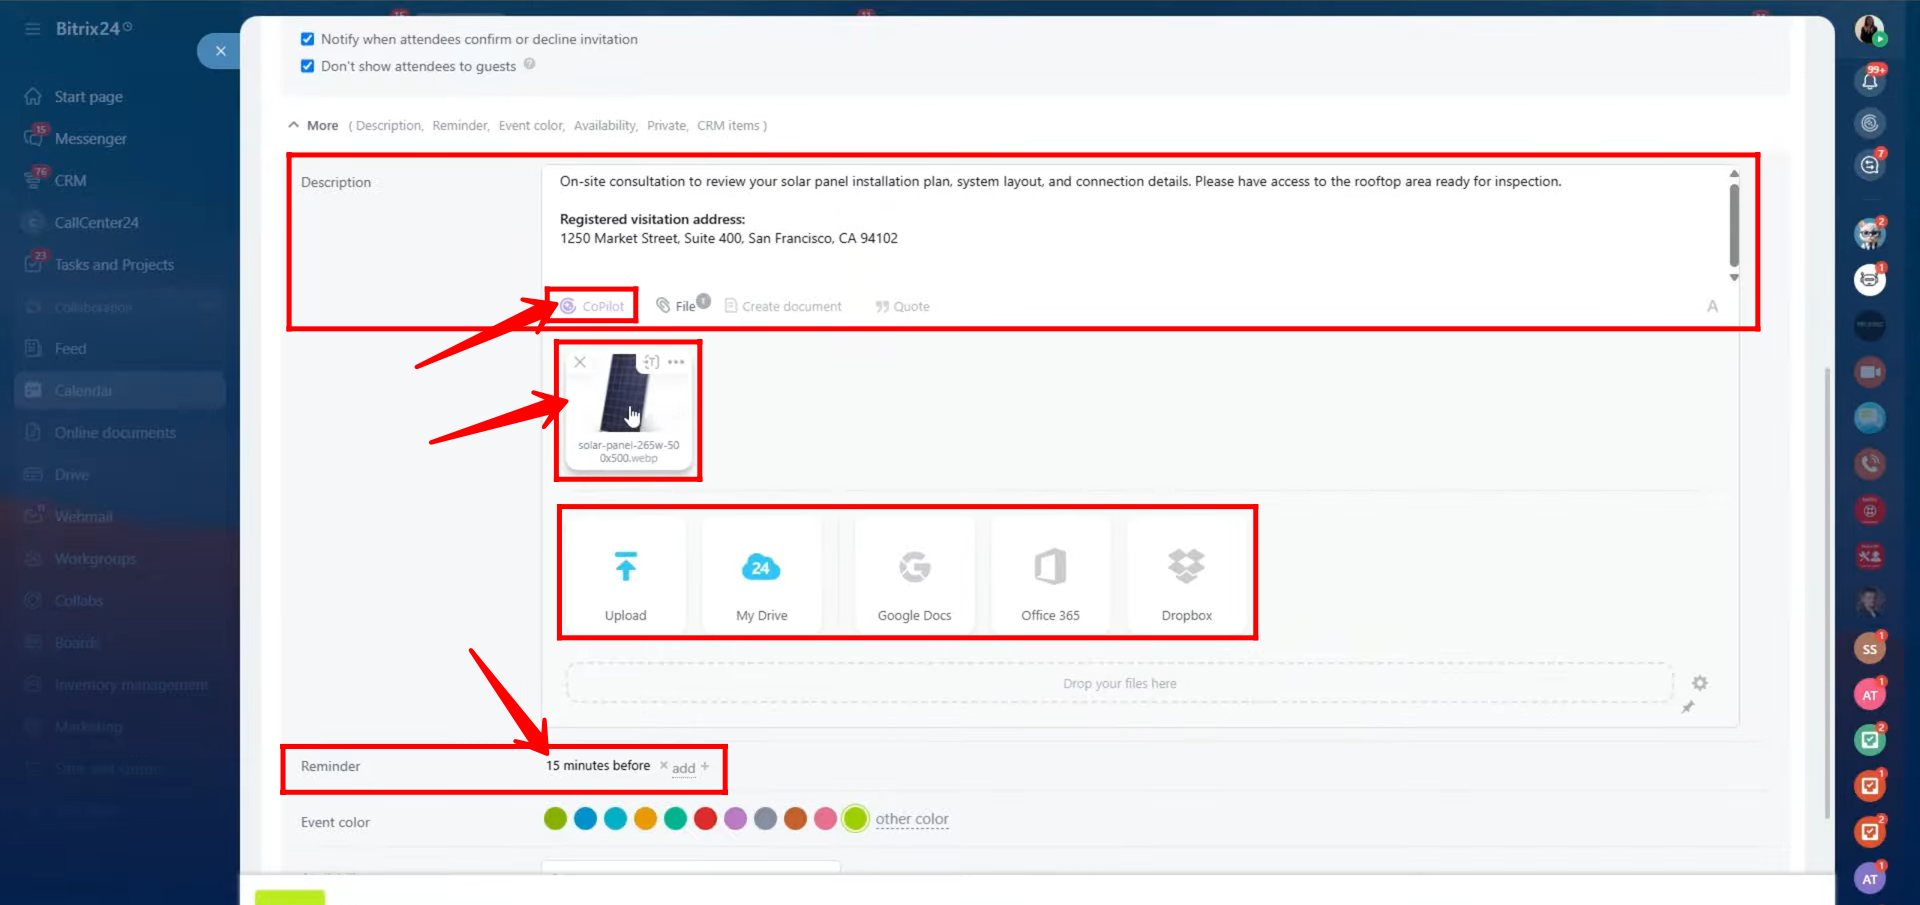Select Dropbox as file source
The image size is (1920, 905).
pos(1186,567)
